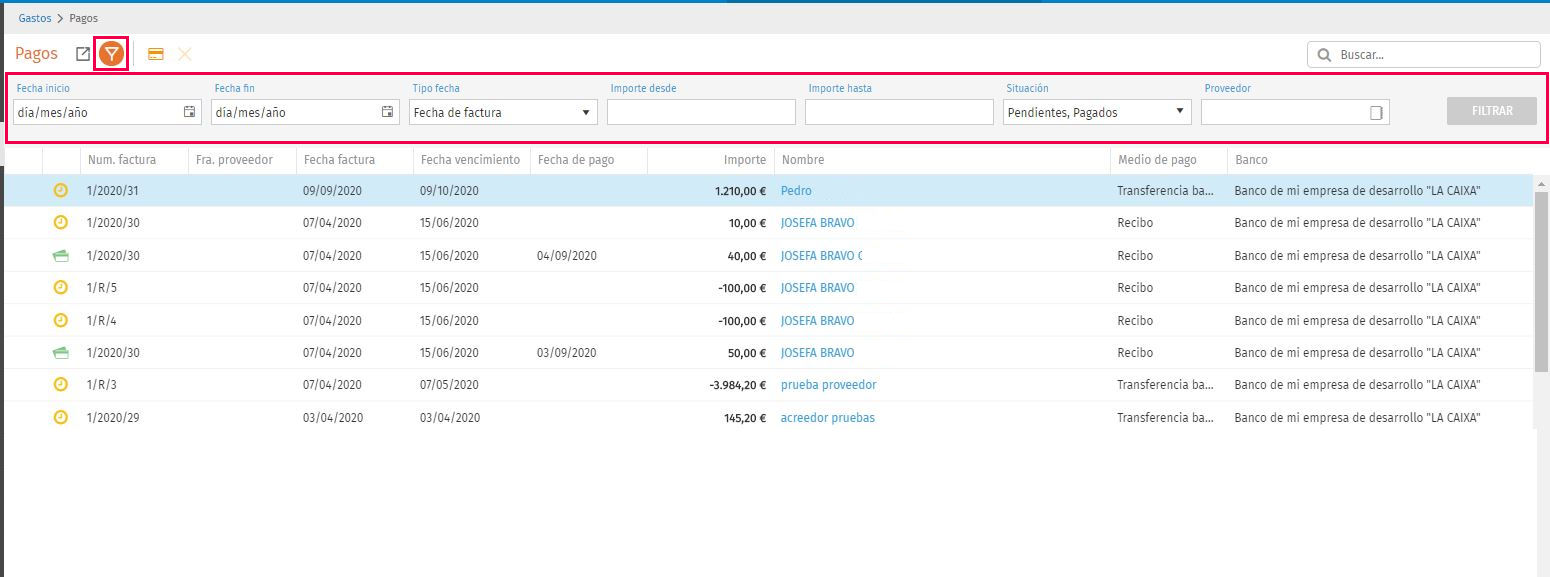Click paid status icon on 50,00 € row
1550x577 pixels.
[60, 352]
